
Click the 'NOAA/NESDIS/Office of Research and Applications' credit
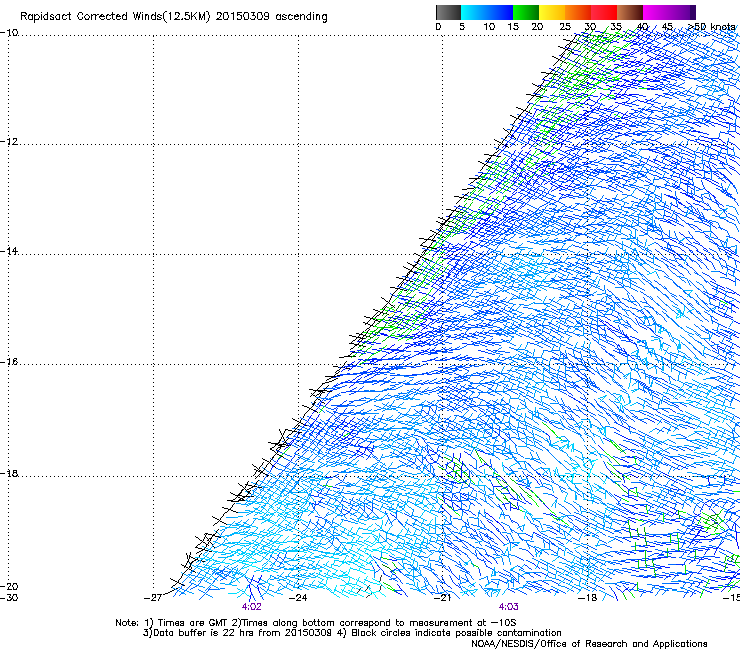[589, 644]
